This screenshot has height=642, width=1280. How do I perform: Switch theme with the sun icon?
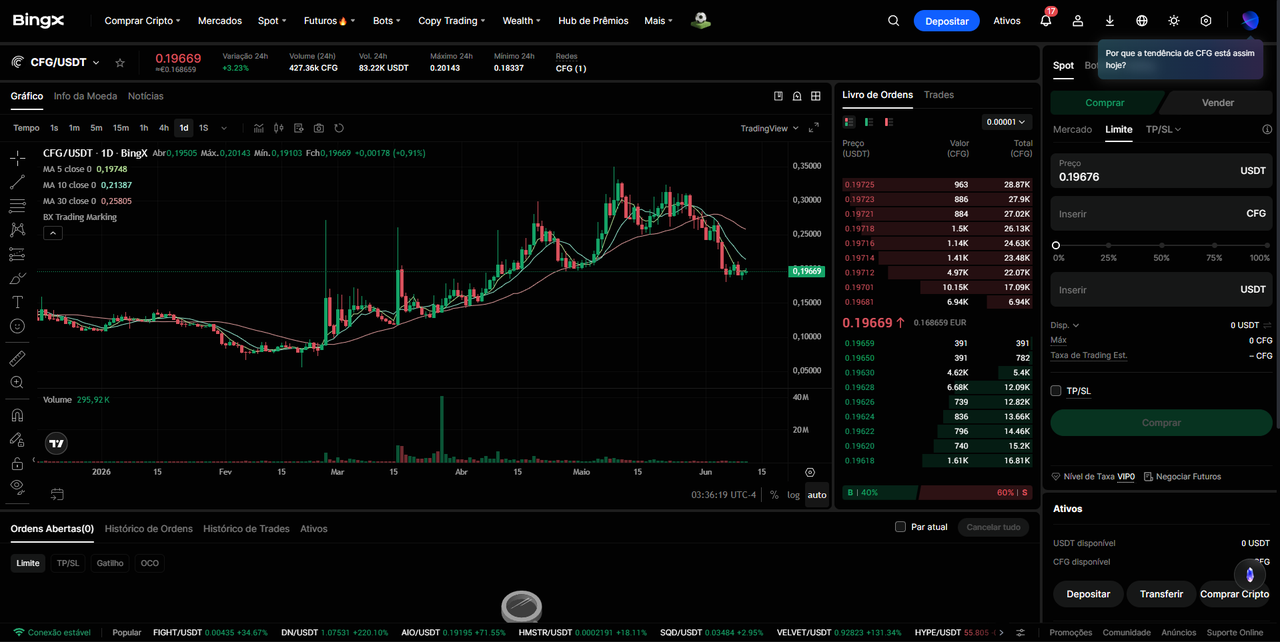pyautogui.click(x=1174, y=21)
